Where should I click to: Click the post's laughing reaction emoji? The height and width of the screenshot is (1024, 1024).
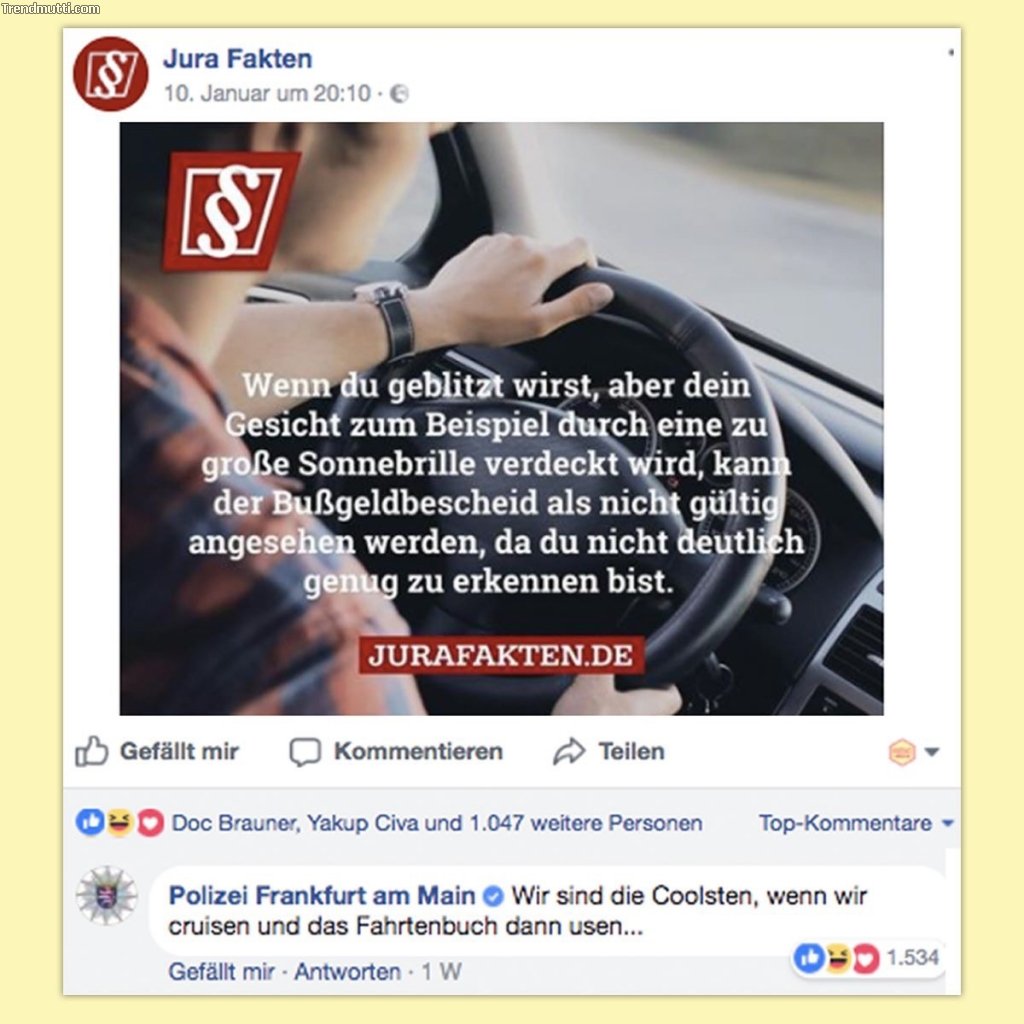click(x=120, y=822)
